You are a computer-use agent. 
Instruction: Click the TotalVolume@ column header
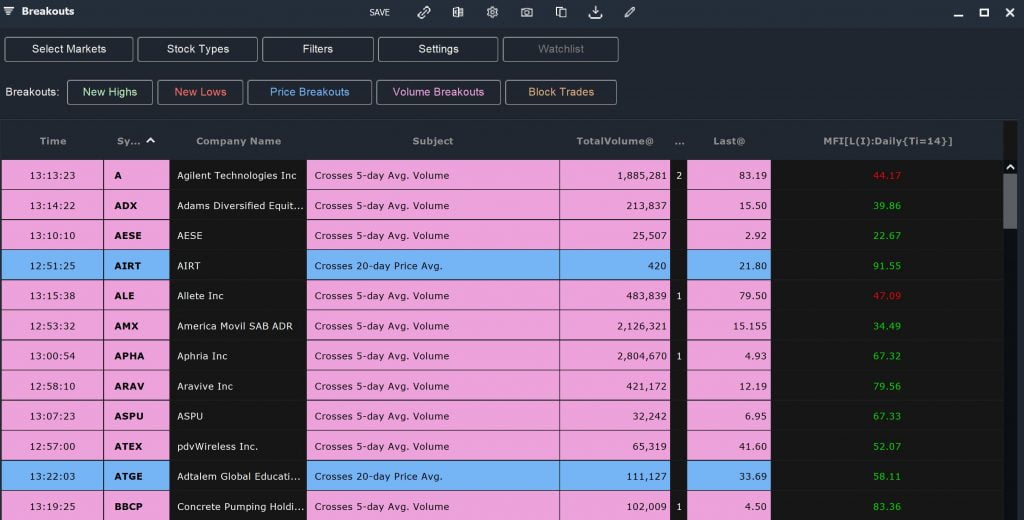(x=614, y=141)
